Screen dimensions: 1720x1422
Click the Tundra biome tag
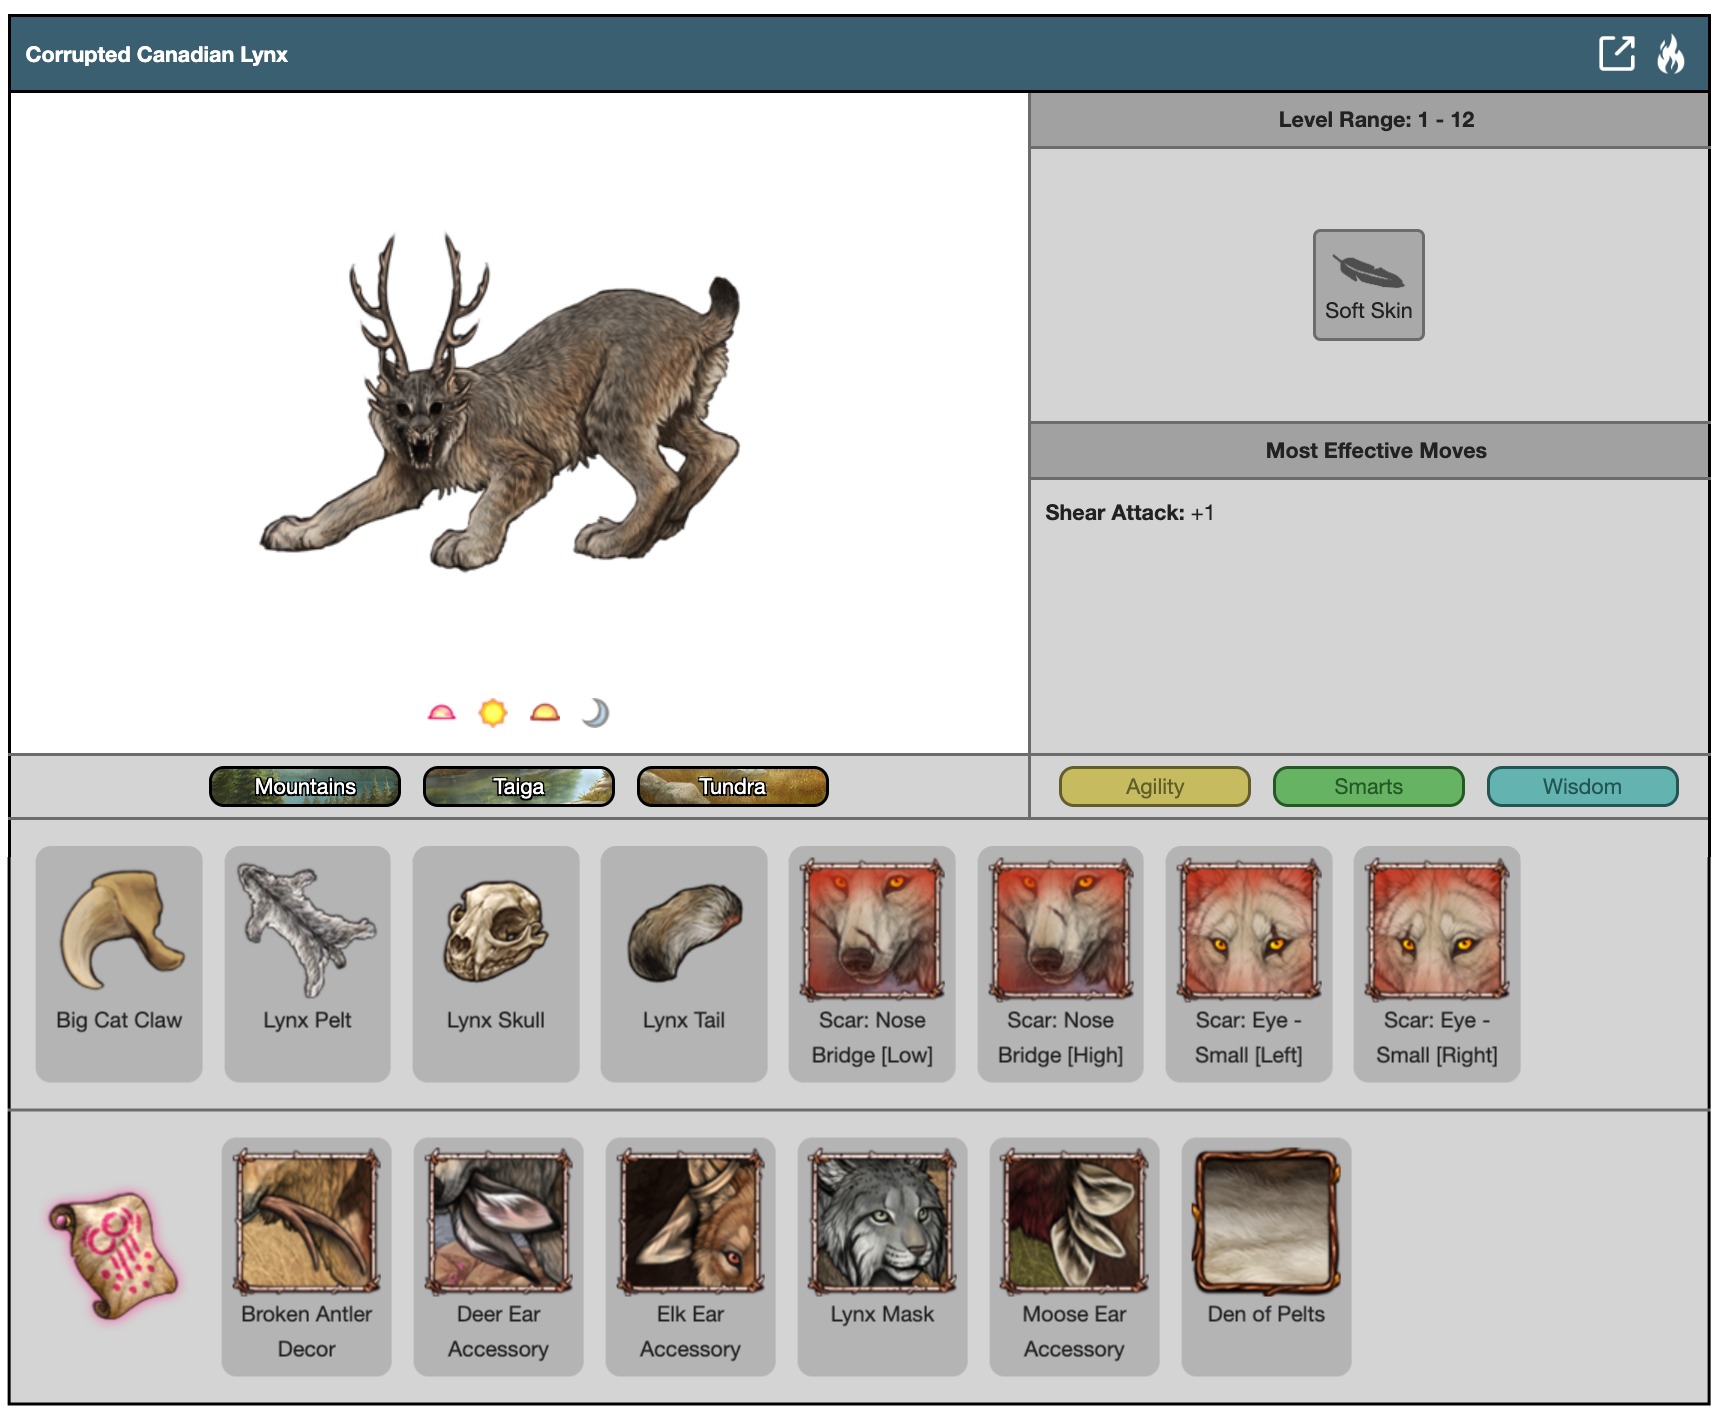732,787
